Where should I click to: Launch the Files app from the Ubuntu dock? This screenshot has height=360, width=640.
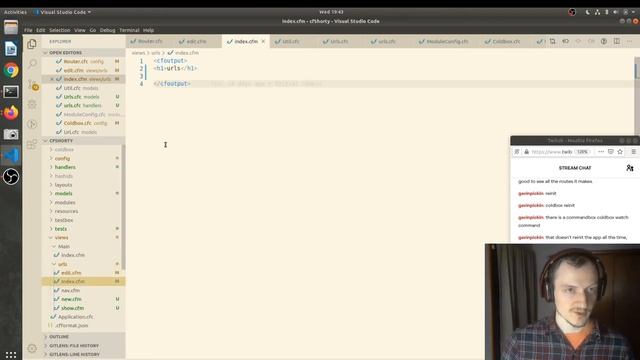[x=11, y=27]
